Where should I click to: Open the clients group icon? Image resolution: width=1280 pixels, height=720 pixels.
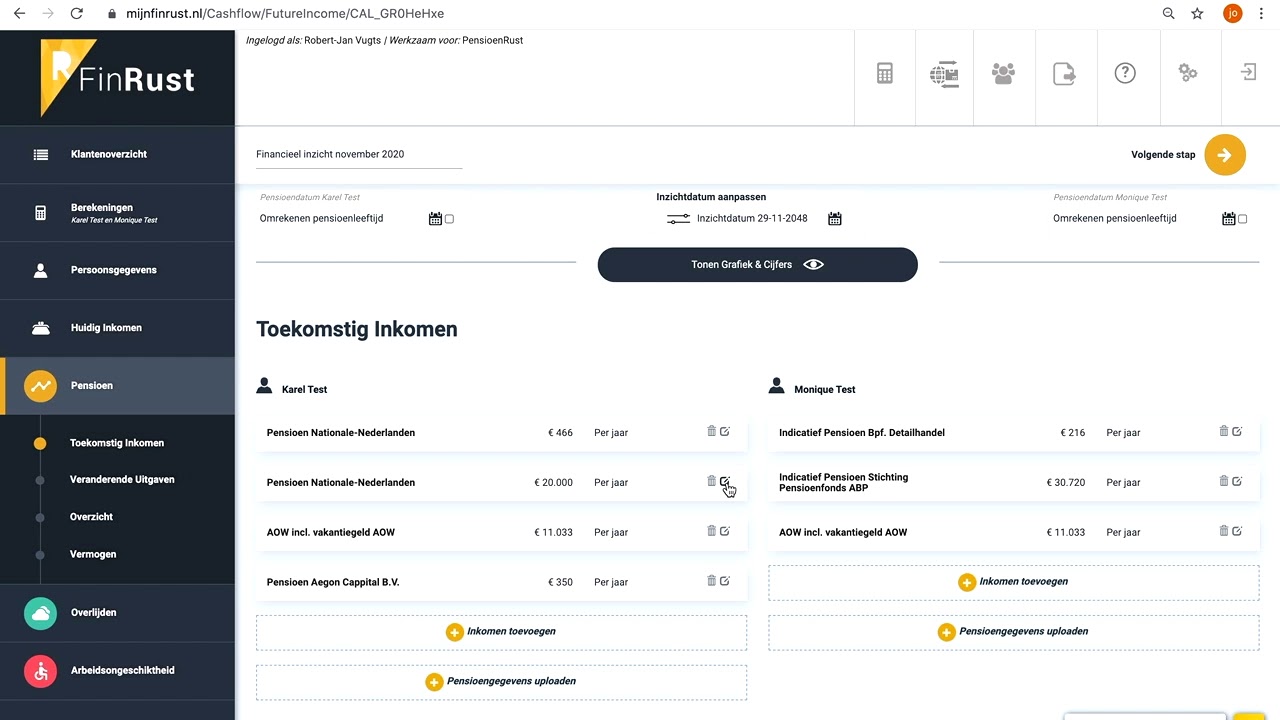pyautogui.click(x=1003, y=73)
